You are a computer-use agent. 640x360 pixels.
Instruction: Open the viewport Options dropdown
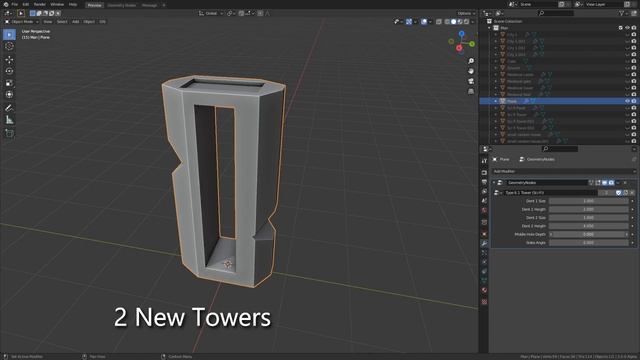[466, 13]
